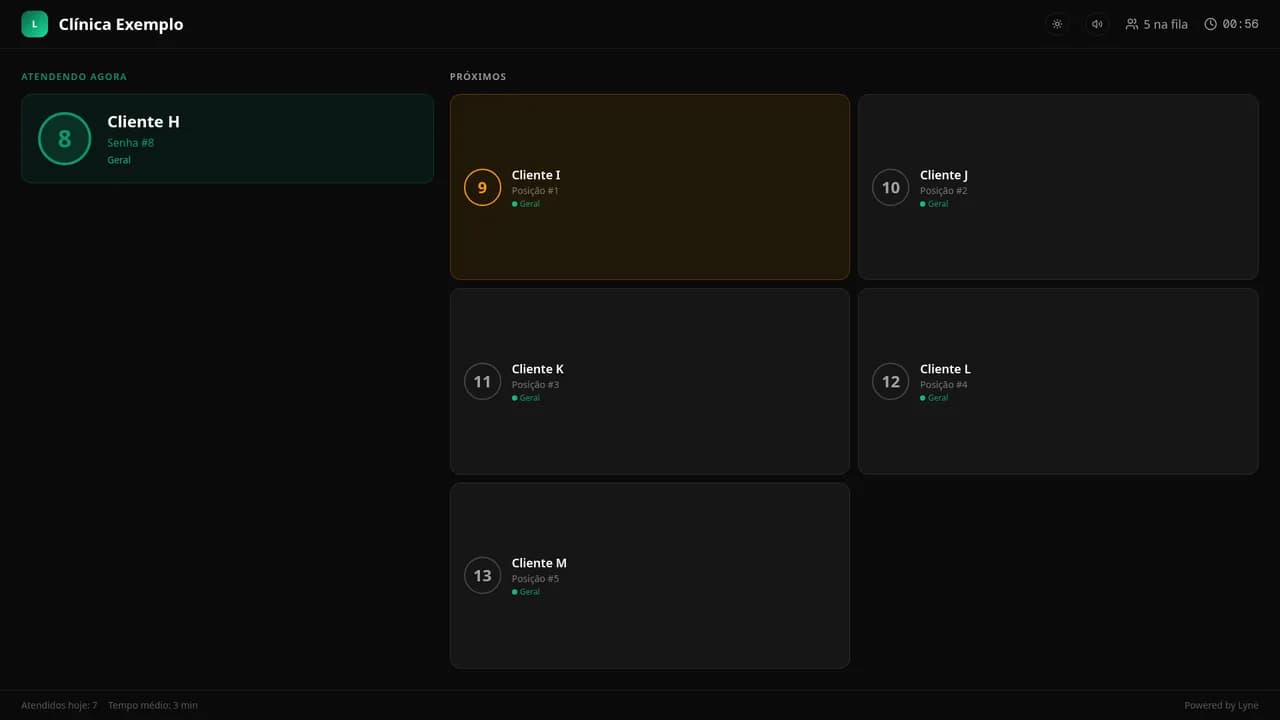Click the Geral tag under Posição #1
Viewport: 1280px width, 720px height.
pyautogui.click(x=526, y=204)
